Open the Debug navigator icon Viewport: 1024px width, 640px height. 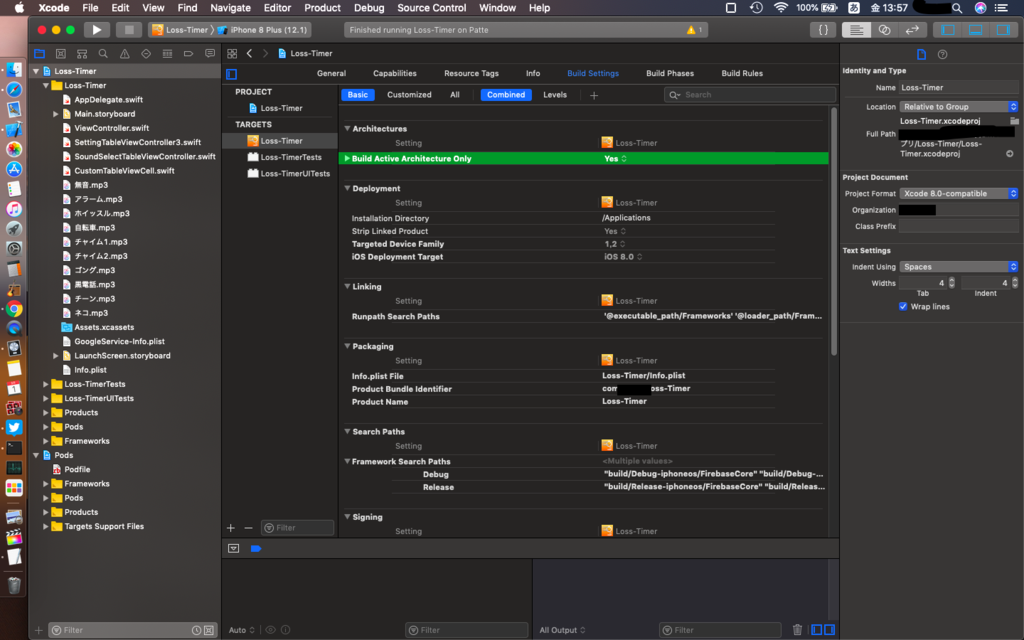click(x=167, y=54)
